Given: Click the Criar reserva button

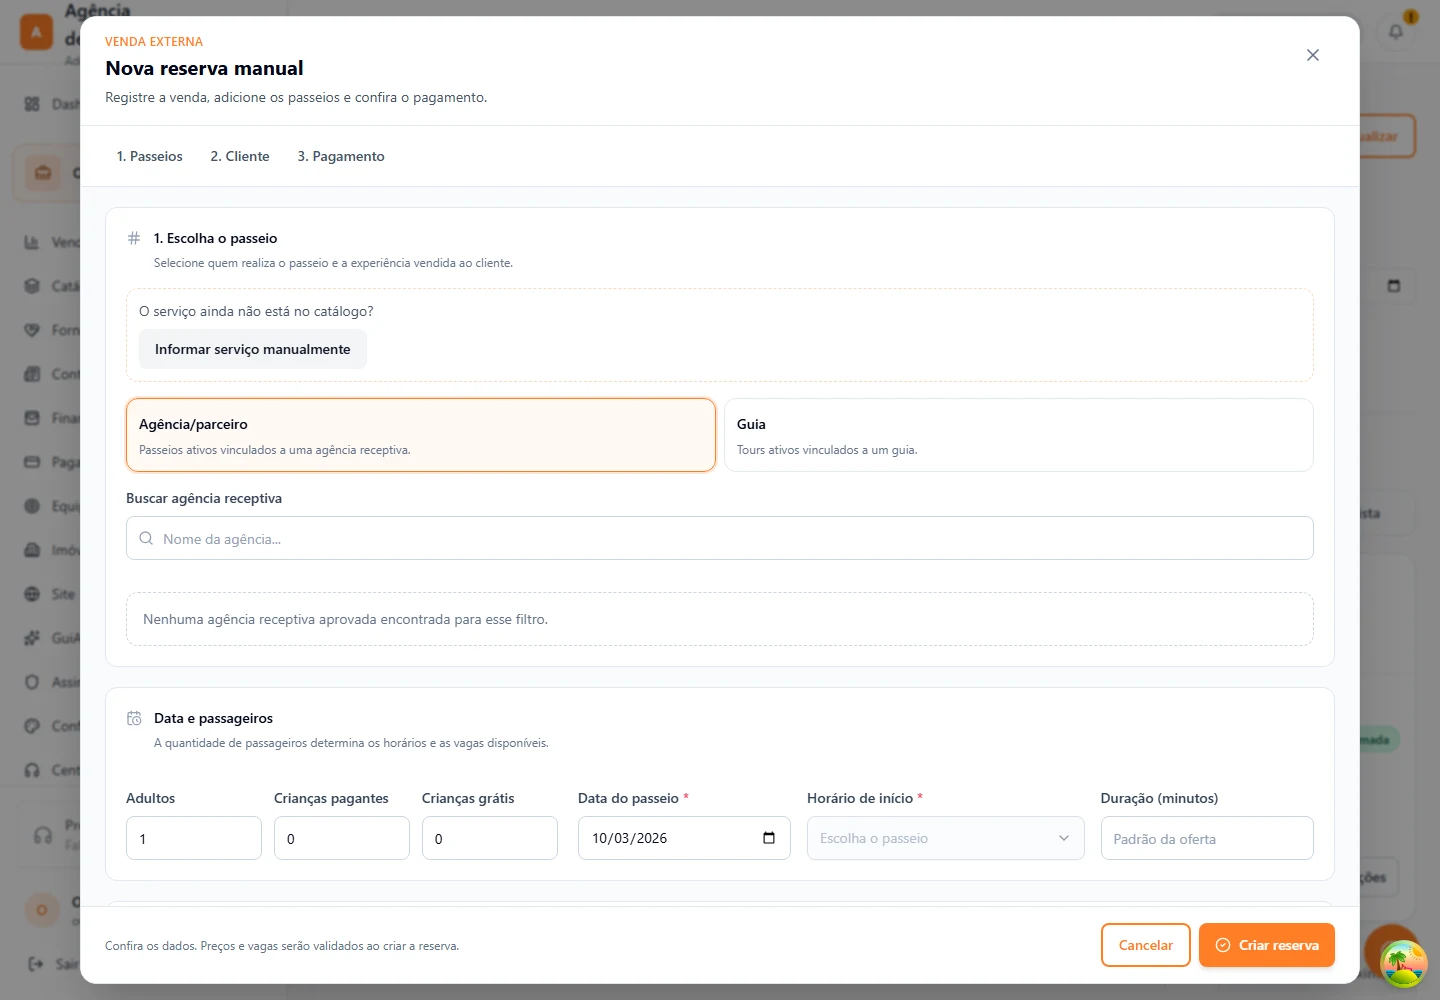Looking at the screenshot, I should (x=1267, y=945).
